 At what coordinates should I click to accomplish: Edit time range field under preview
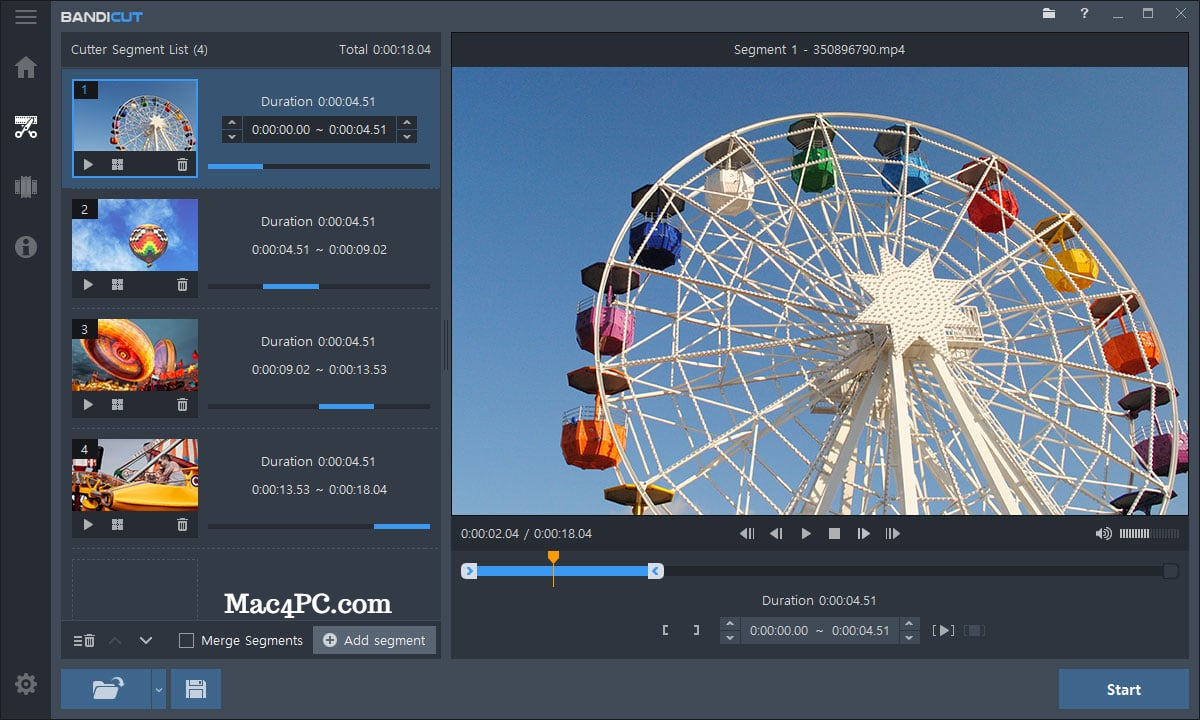click(819, 630)
